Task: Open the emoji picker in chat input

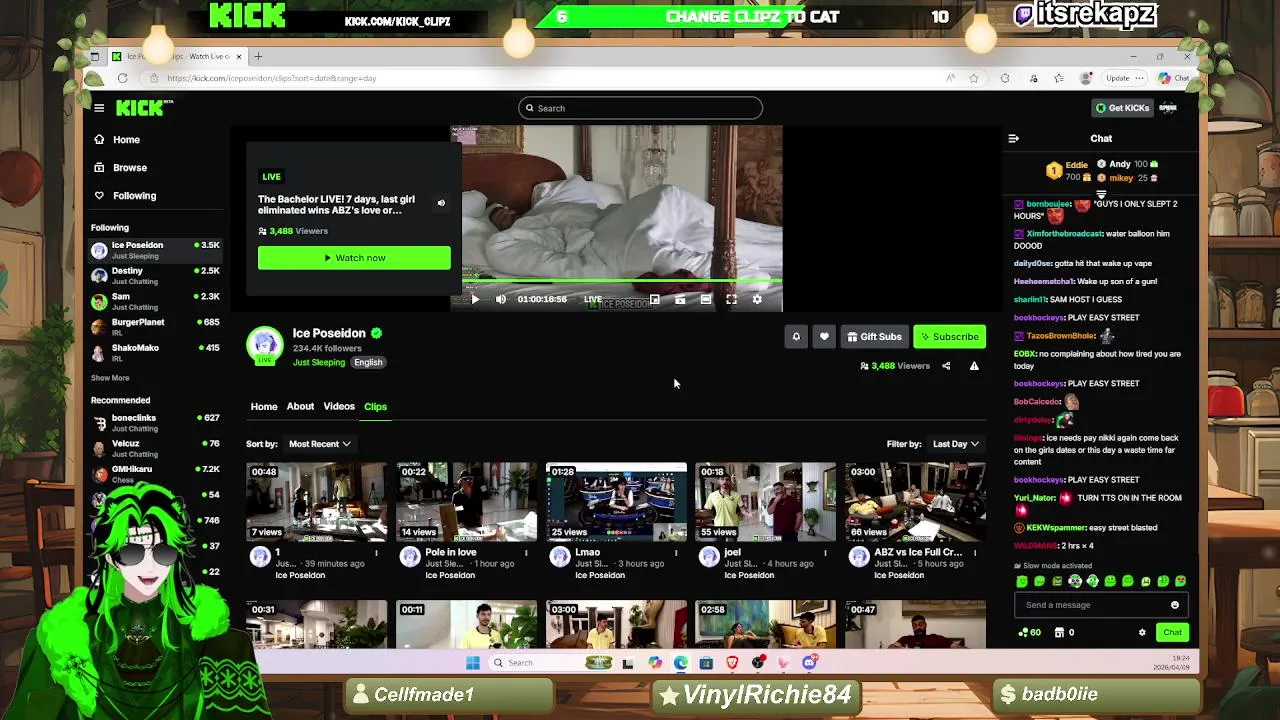Action: [x=1175, y=605]
